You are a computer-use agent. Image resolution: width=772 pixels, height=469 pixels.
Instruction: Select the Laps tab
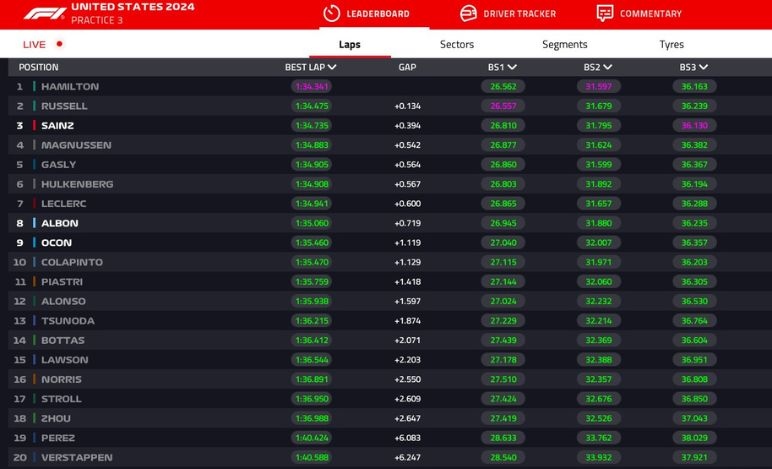(x=349, y=44)
